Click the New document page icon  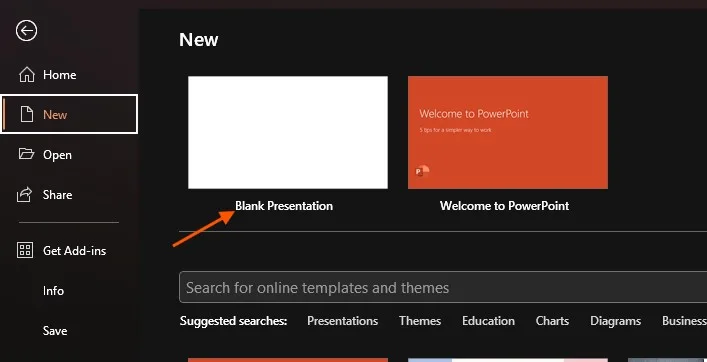click(27, 115)
